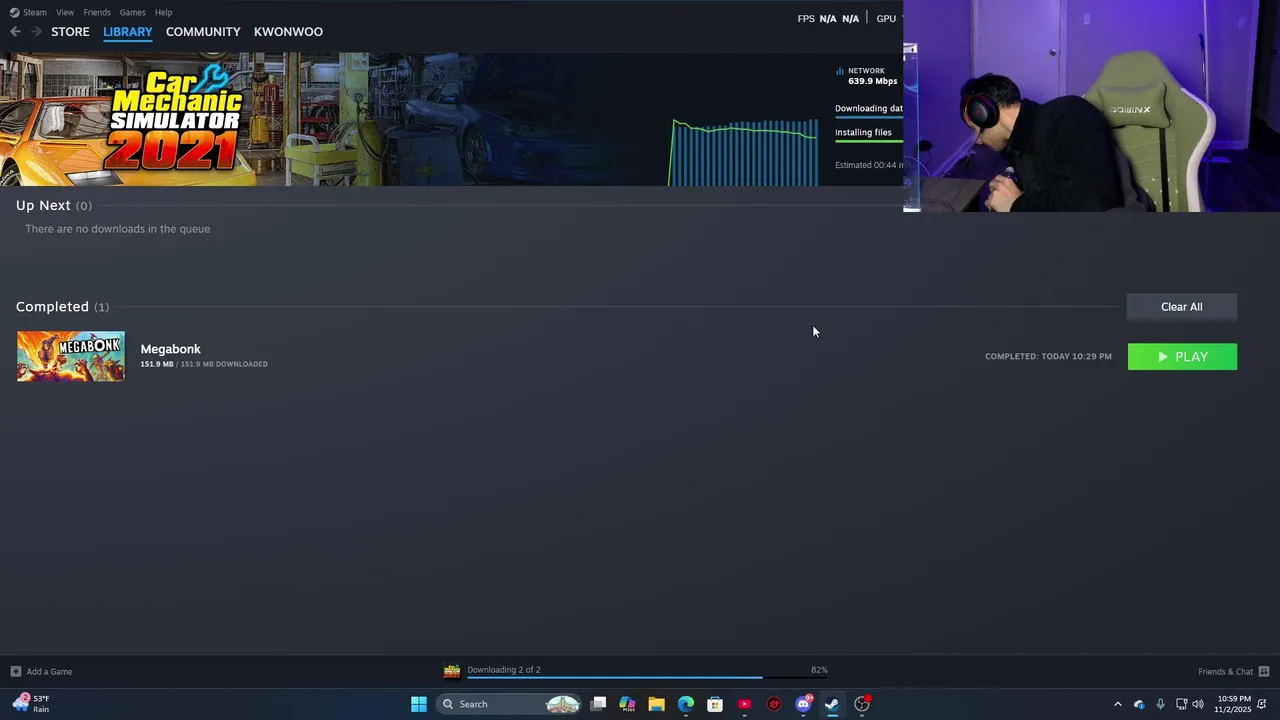1280x720 pixels.
Task: Open the Friends menu
Action: pos(97,12)
